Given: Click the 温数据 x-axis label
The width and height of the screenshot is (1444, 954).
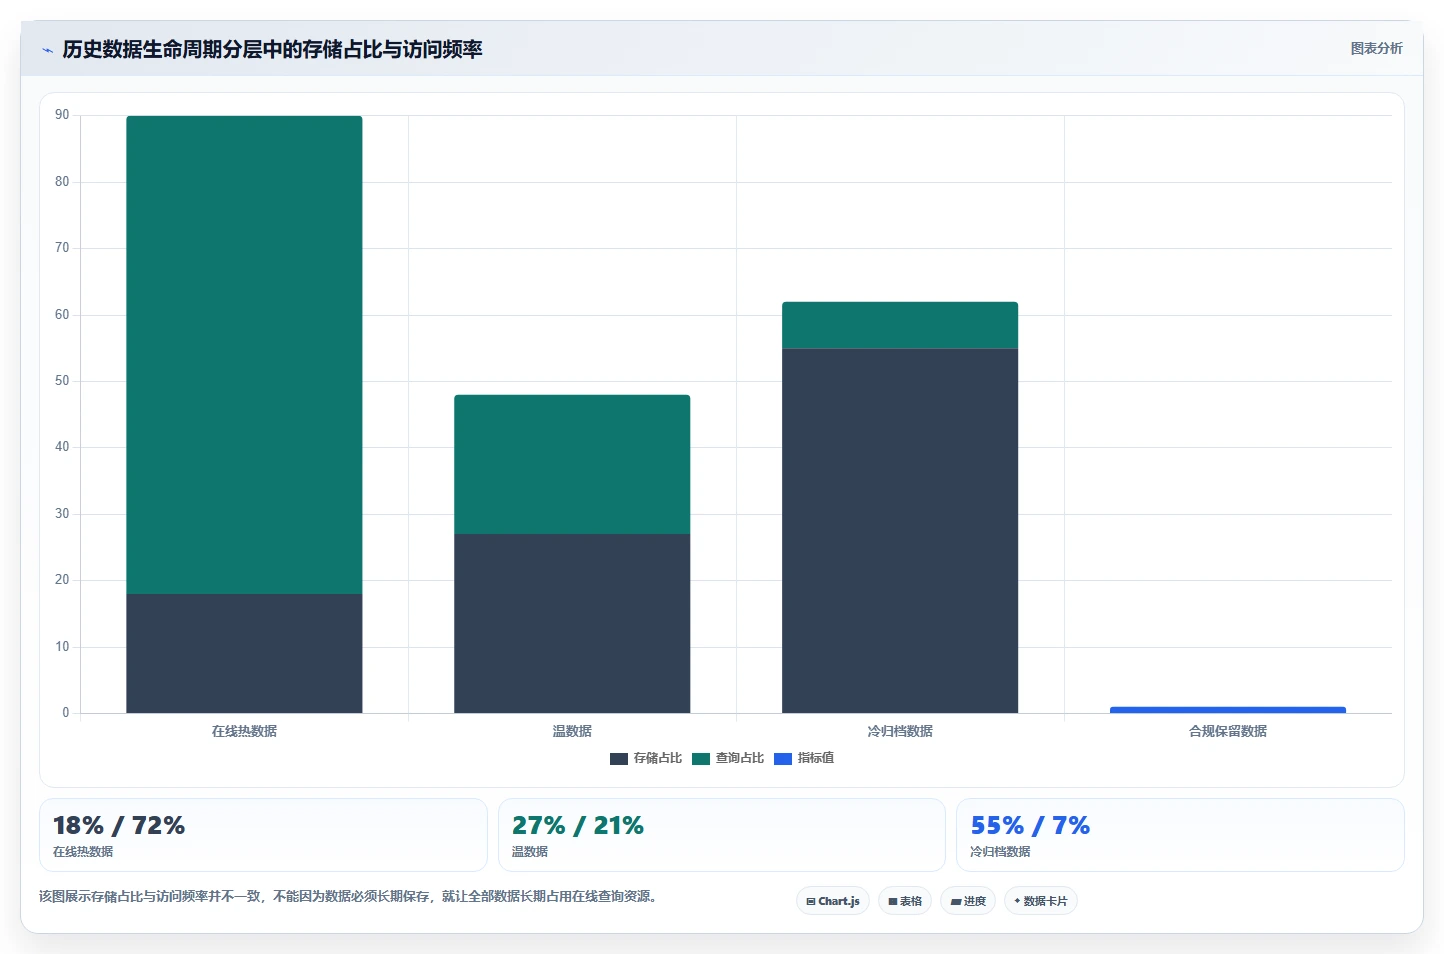Looking at the screenshot, I should 572,731.
